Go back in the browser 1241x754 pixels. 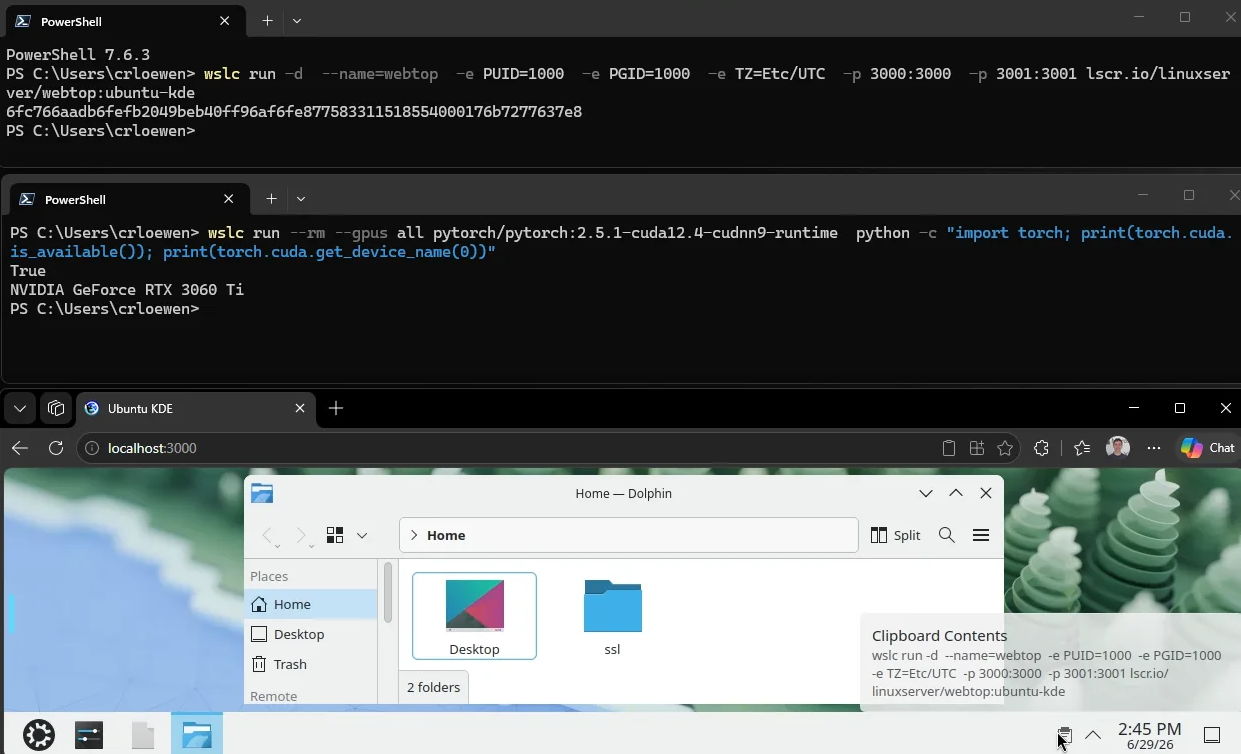click(x=20, y=448)
